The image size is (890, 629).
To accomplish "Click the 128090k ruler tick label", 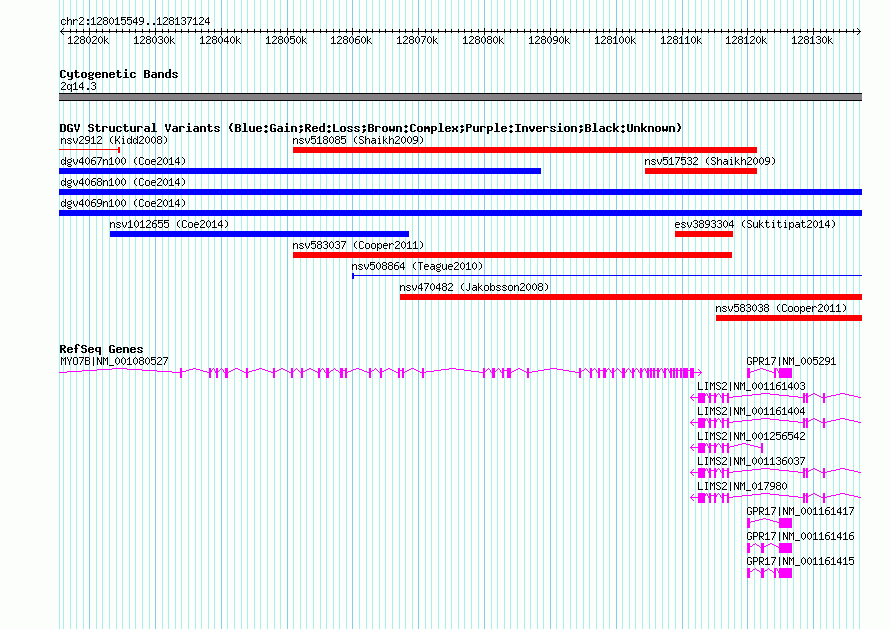I will click(x=549, y=40).
